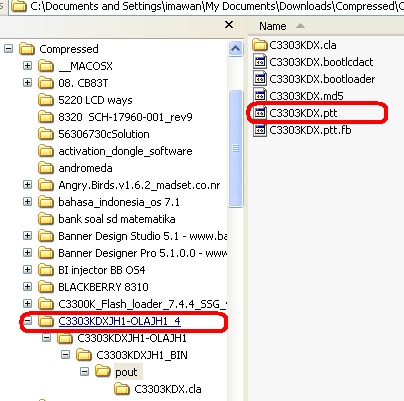Expand BI injector BB OS4 node

(28, 270)
